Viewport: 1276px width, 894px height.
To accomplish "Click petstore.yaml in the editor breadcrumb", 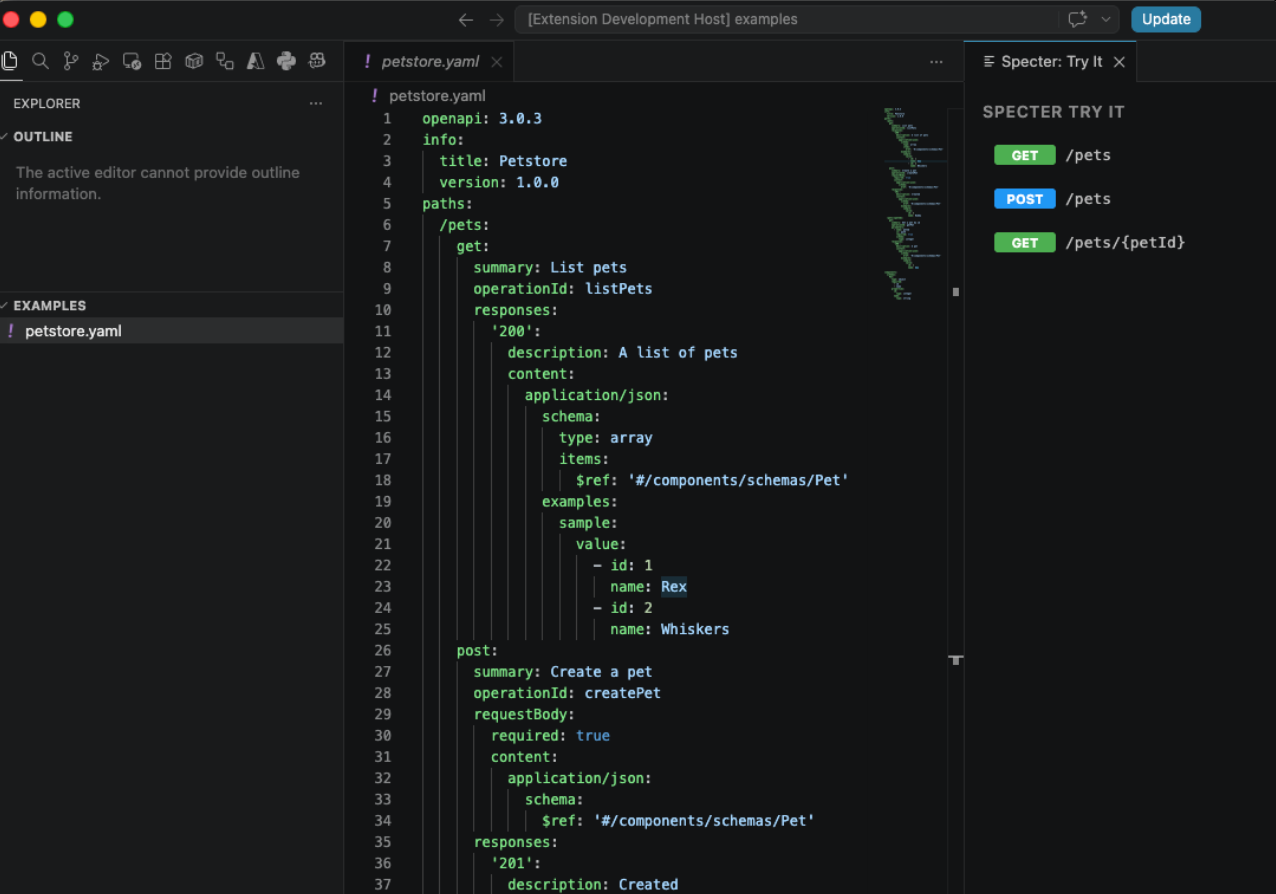I will coord(437,96).
